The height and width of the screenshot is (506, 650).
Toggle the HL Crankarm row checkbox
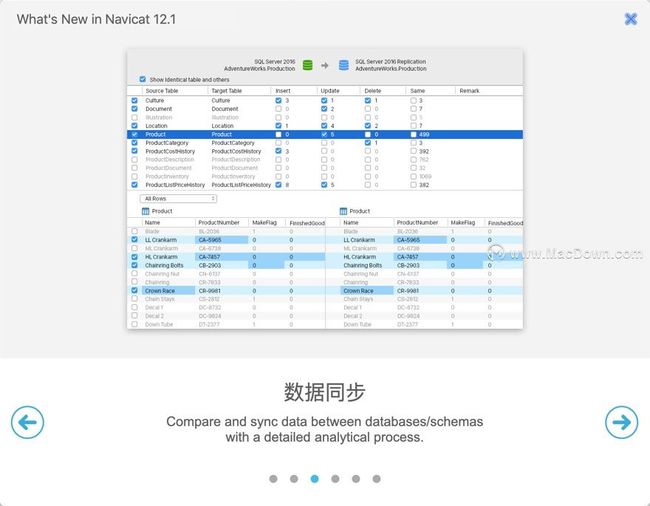point(134,257)
